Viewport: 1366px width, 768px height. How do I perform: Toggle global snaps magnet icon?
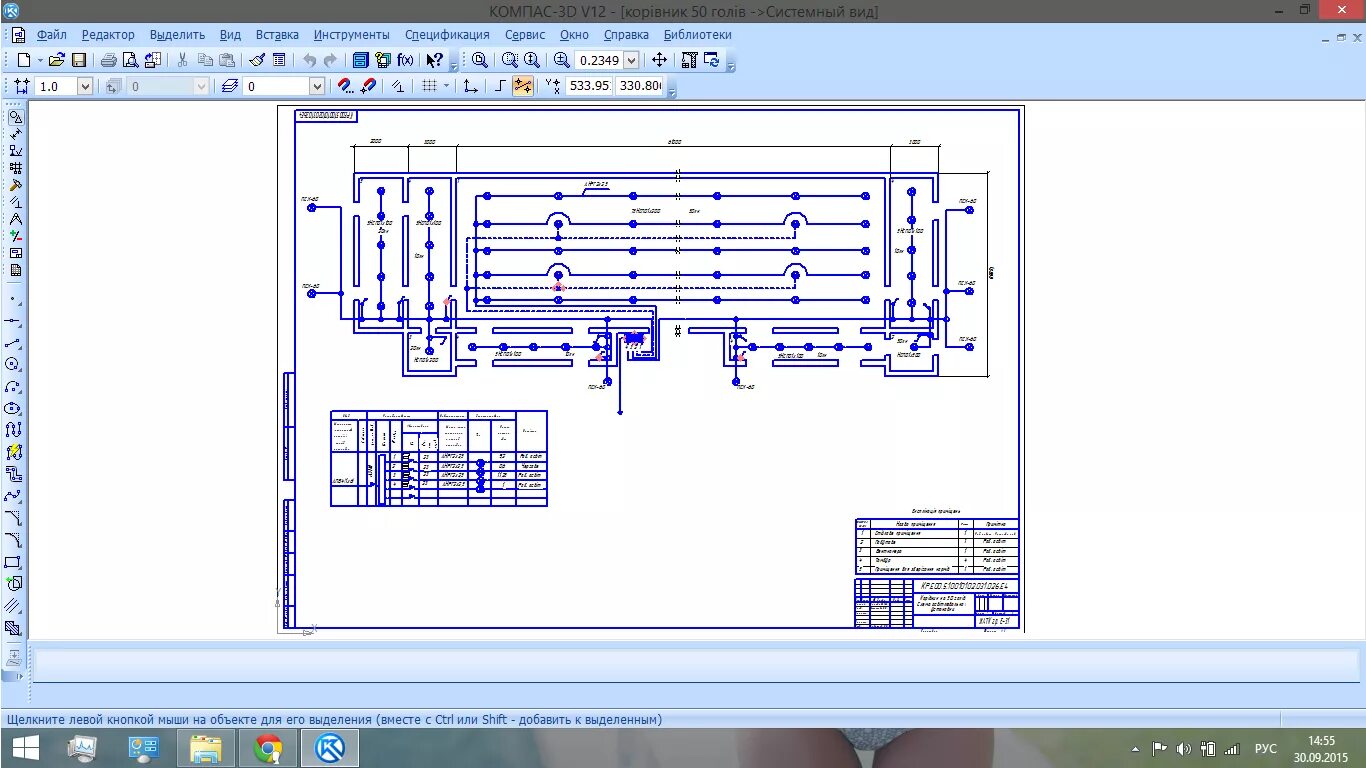[345, 86]
